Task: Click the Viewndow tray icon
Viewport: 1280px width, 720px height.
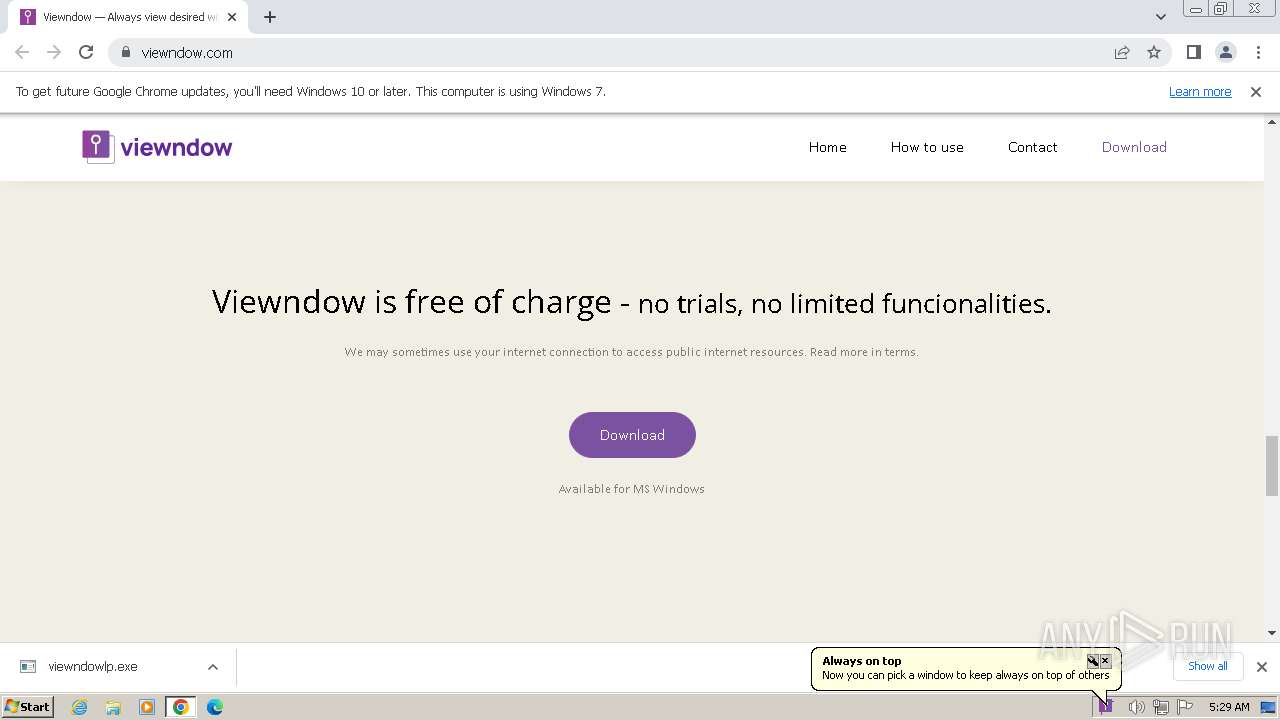Action: coord(1106,707)
